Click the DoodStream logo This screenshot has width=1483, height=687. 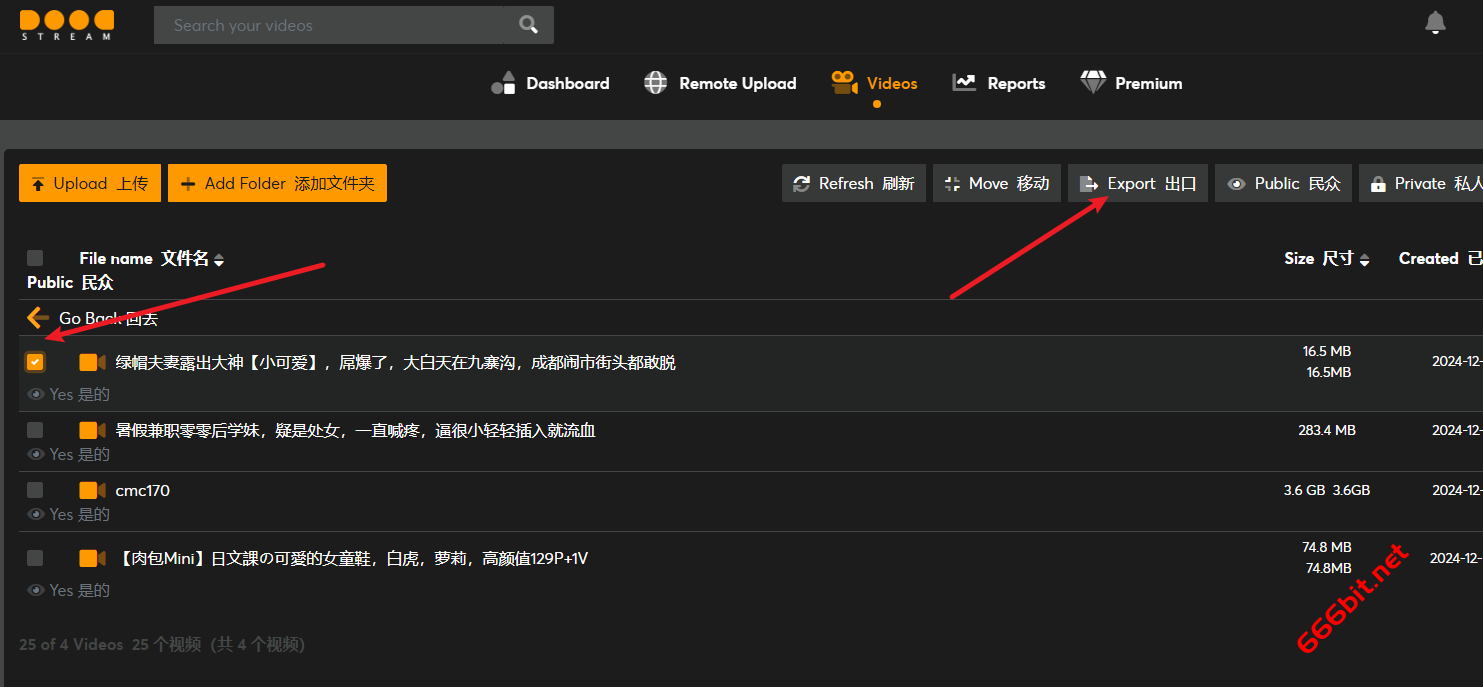tap(67, 25)
